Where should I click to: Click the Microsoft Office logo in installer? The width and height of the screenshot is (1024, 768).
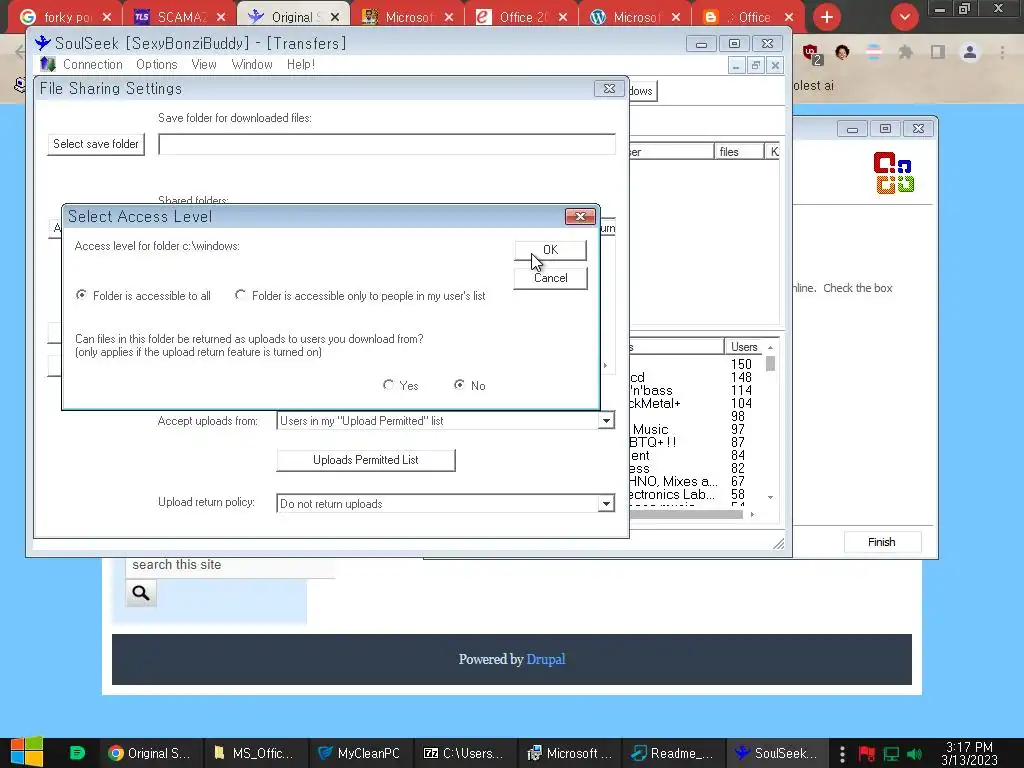click(894, 173)
